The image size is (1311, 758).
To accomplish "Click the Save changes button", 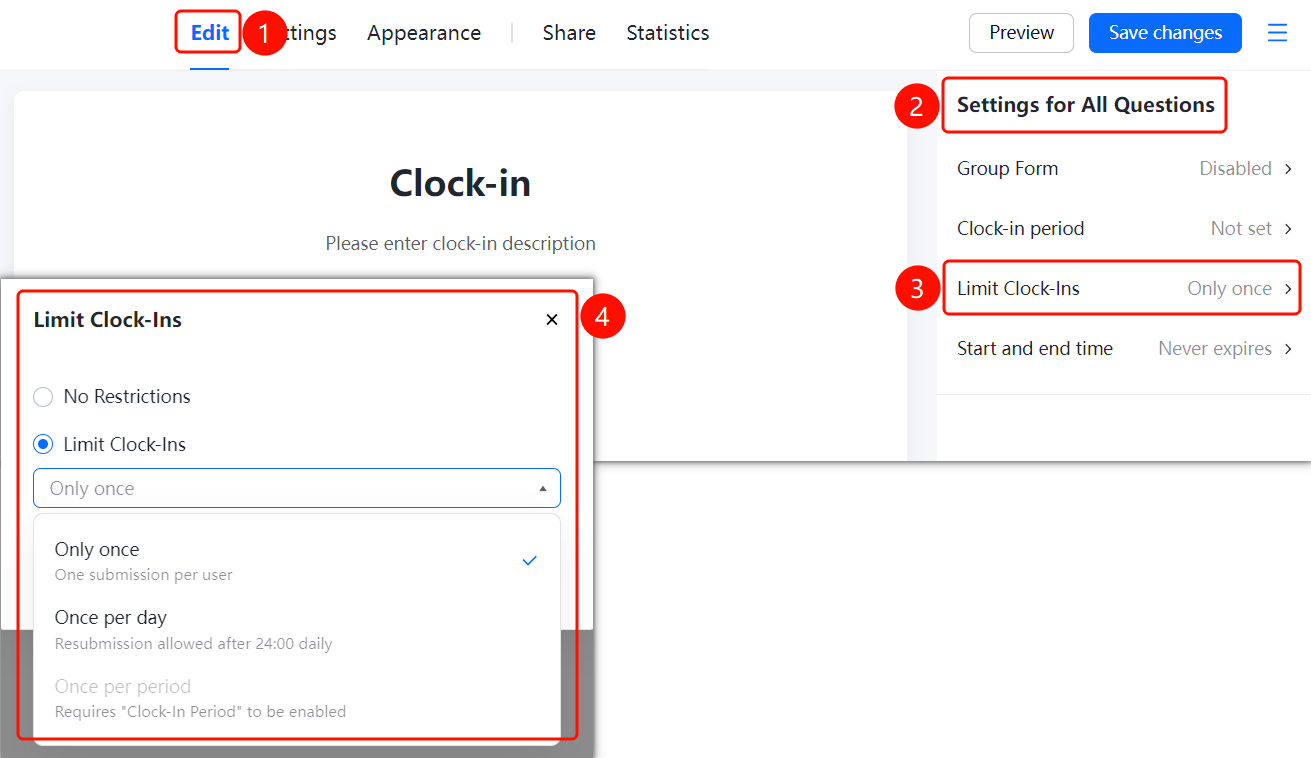I will 1165,33.
